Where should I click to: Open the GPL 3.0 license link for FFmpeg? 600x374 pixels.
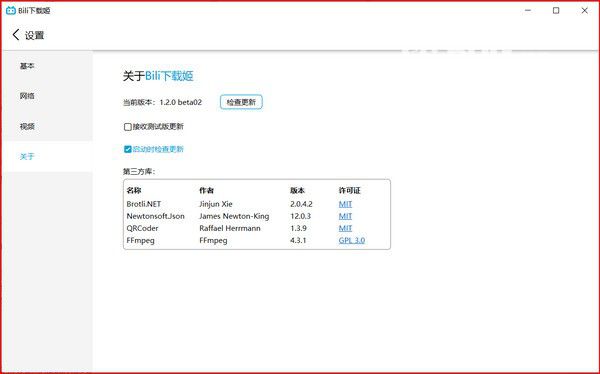click(x=352, y=240)
